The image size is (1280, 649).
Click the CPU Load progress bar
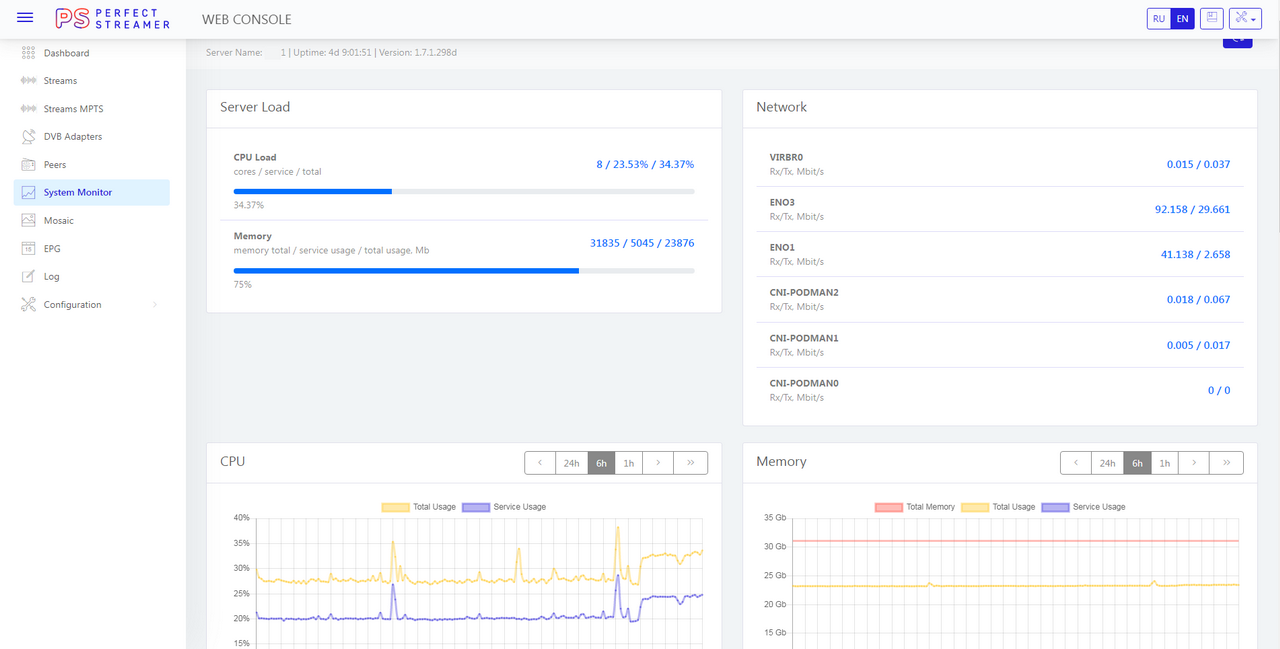(x=464, y=191)
